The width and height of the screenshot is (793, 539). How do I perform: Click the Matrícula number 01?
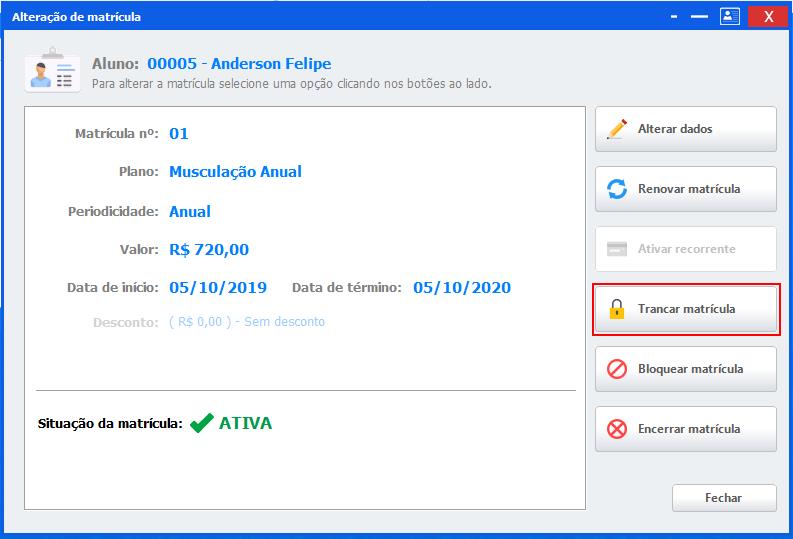click(179, 133)
